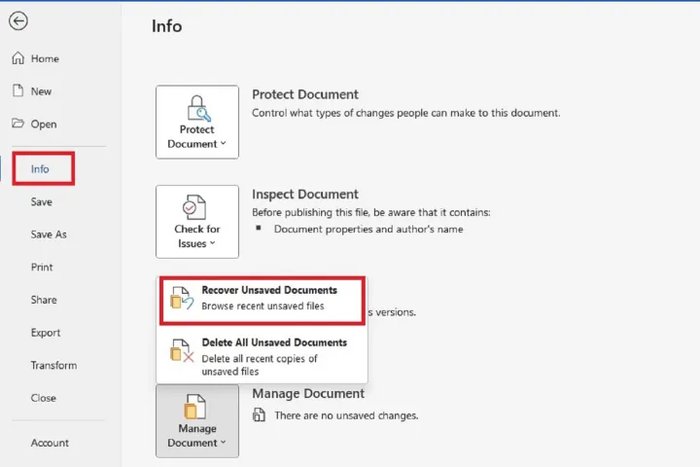The width and height of the screenshot is (700, 467).
Task: Click the Manage Document file icon
Action: click(x=195, y=406)
